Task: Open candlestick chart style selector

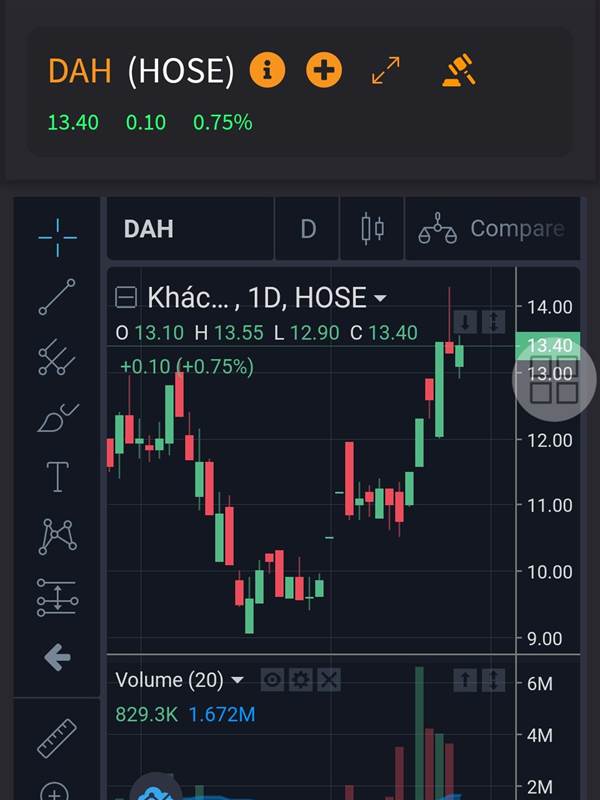Action: click(372, 229)
